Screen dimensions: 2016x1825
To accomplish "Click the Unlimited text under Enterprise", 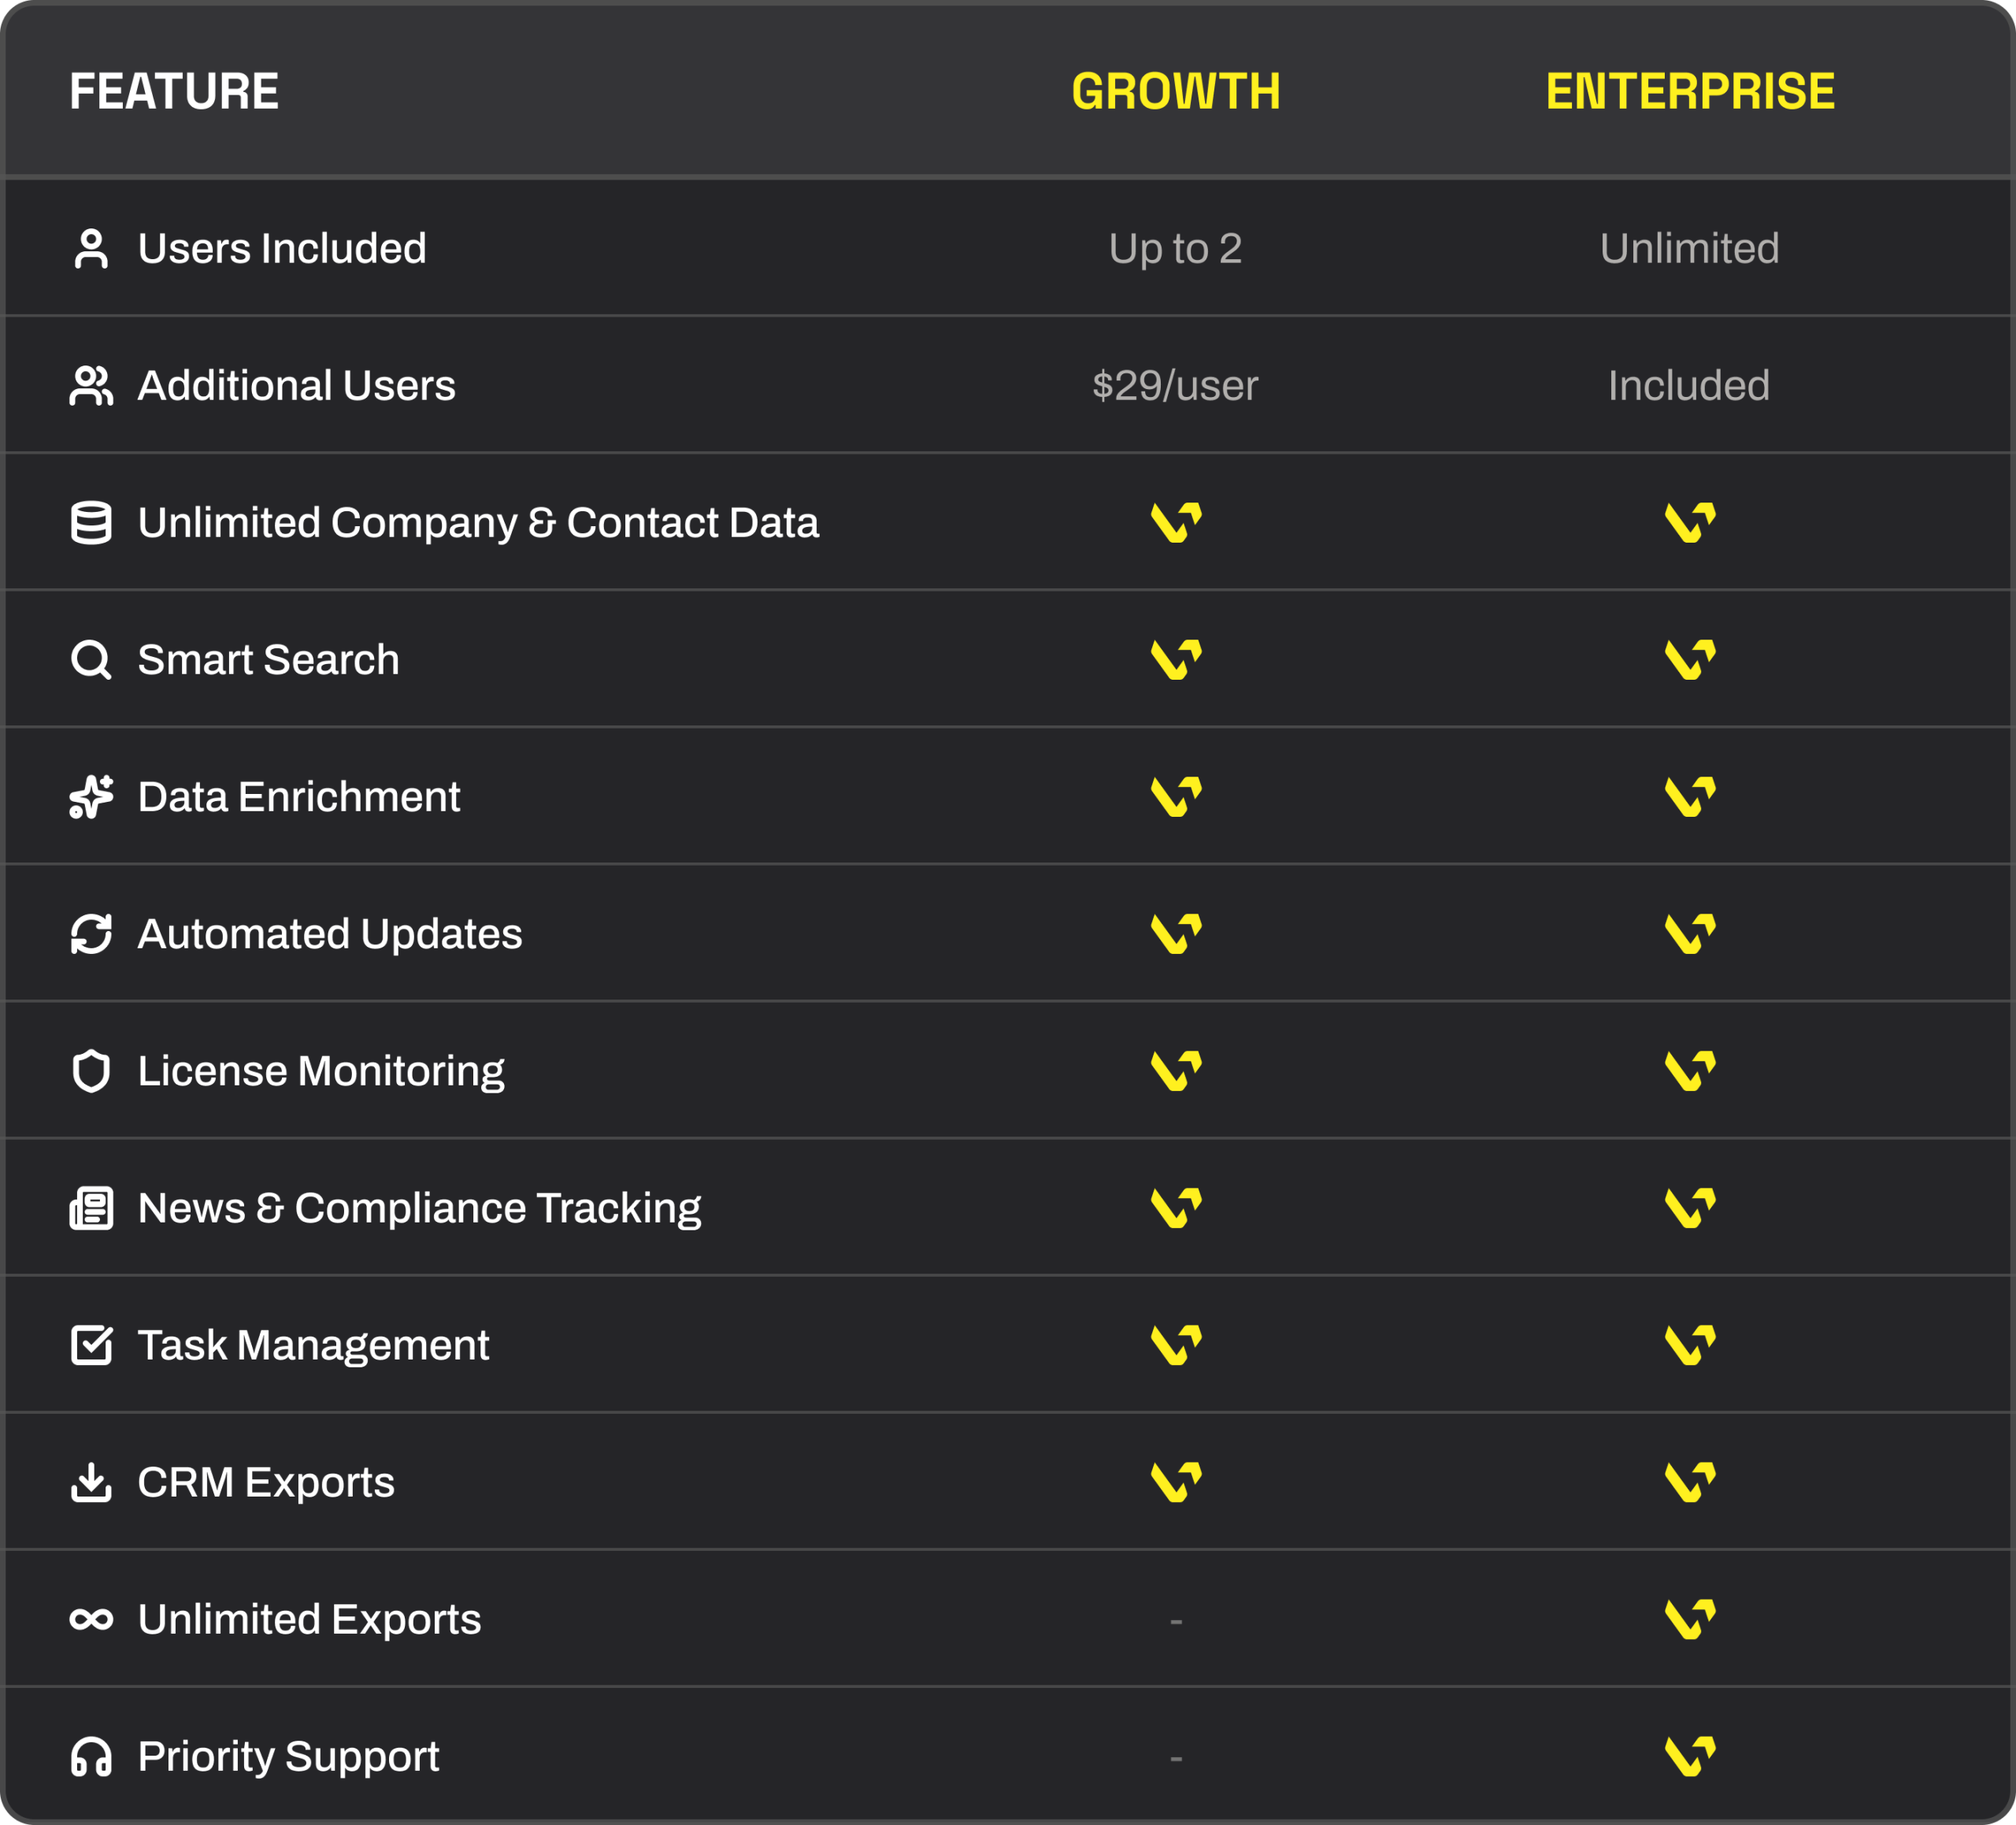I will (x=1689, y=249).
